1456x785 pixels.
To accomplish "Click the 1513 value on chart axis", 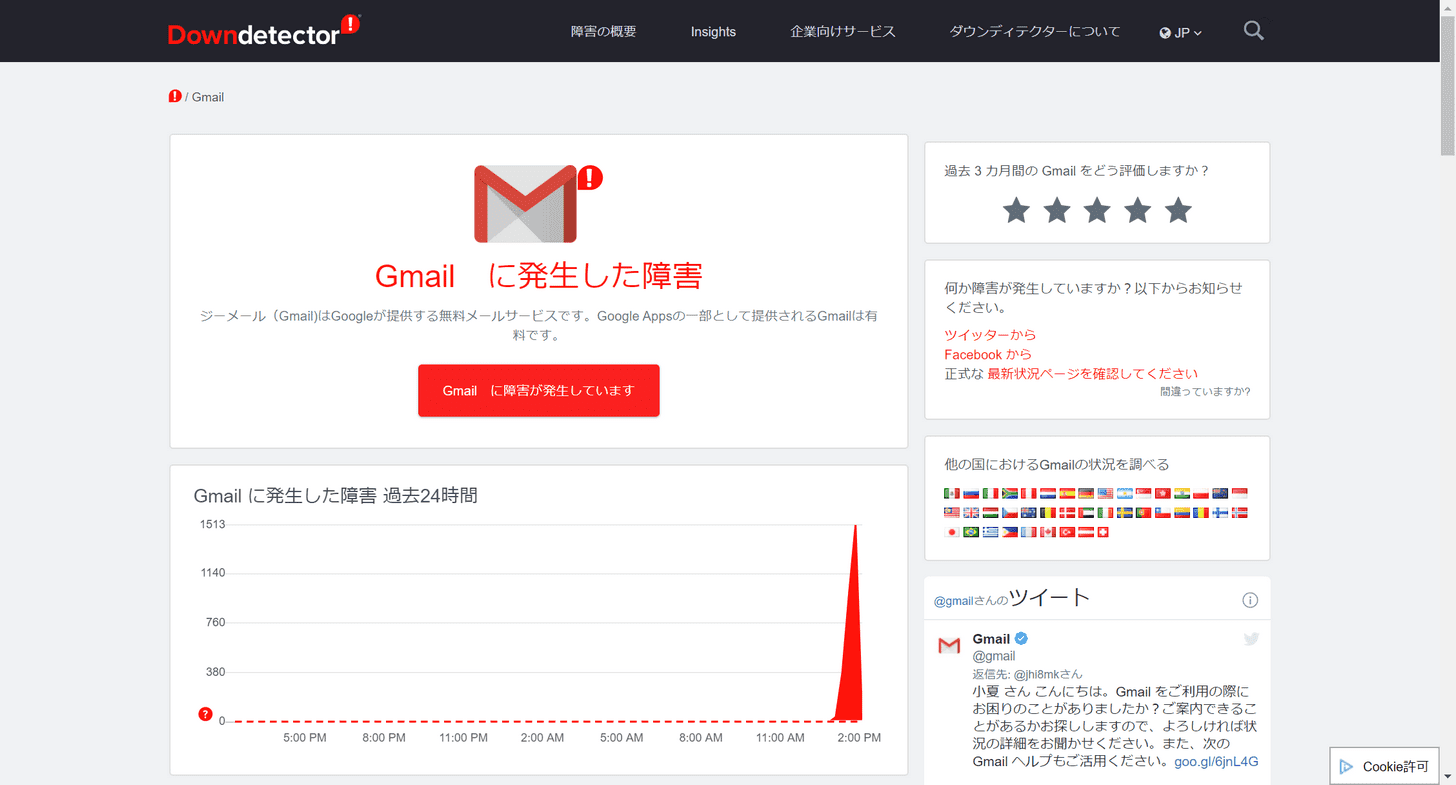I will pyautogui.click(x=213, y=524).
